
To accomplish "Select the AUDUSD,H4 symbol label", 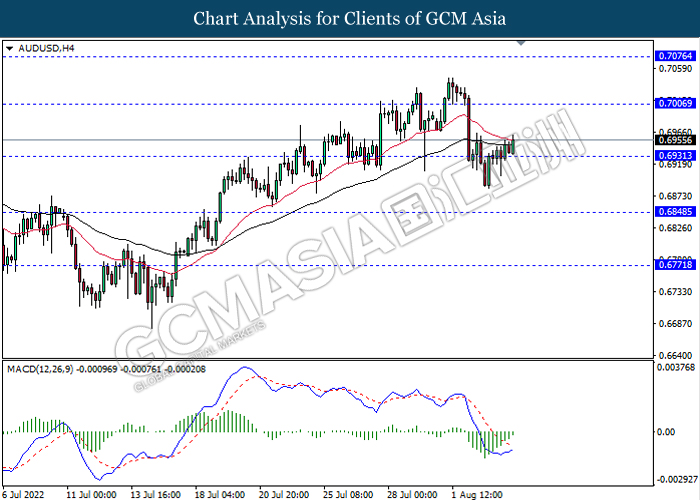I will [x=46, y=48].
